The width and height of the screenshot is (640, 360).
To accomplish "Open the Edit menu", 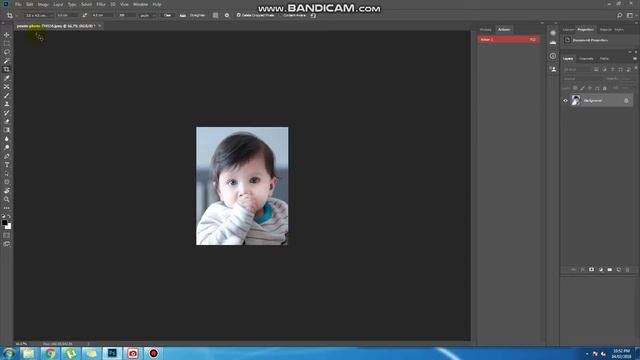I will click(x=29, y=4).
